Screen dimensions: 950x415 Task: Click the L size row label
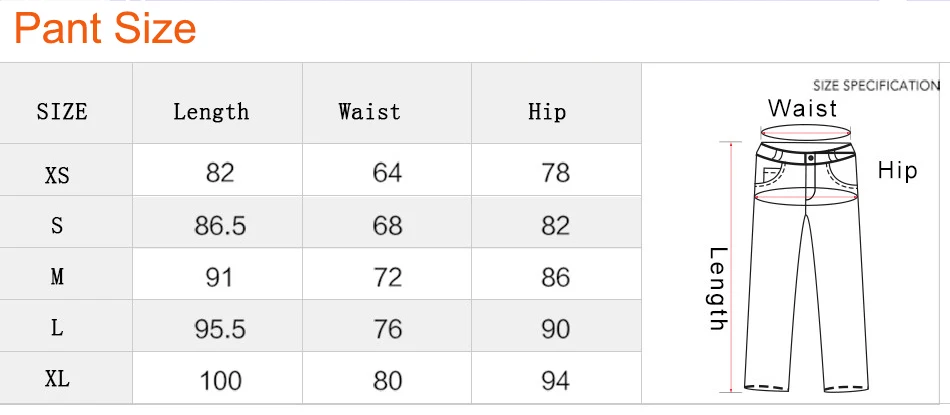(57, 328)
